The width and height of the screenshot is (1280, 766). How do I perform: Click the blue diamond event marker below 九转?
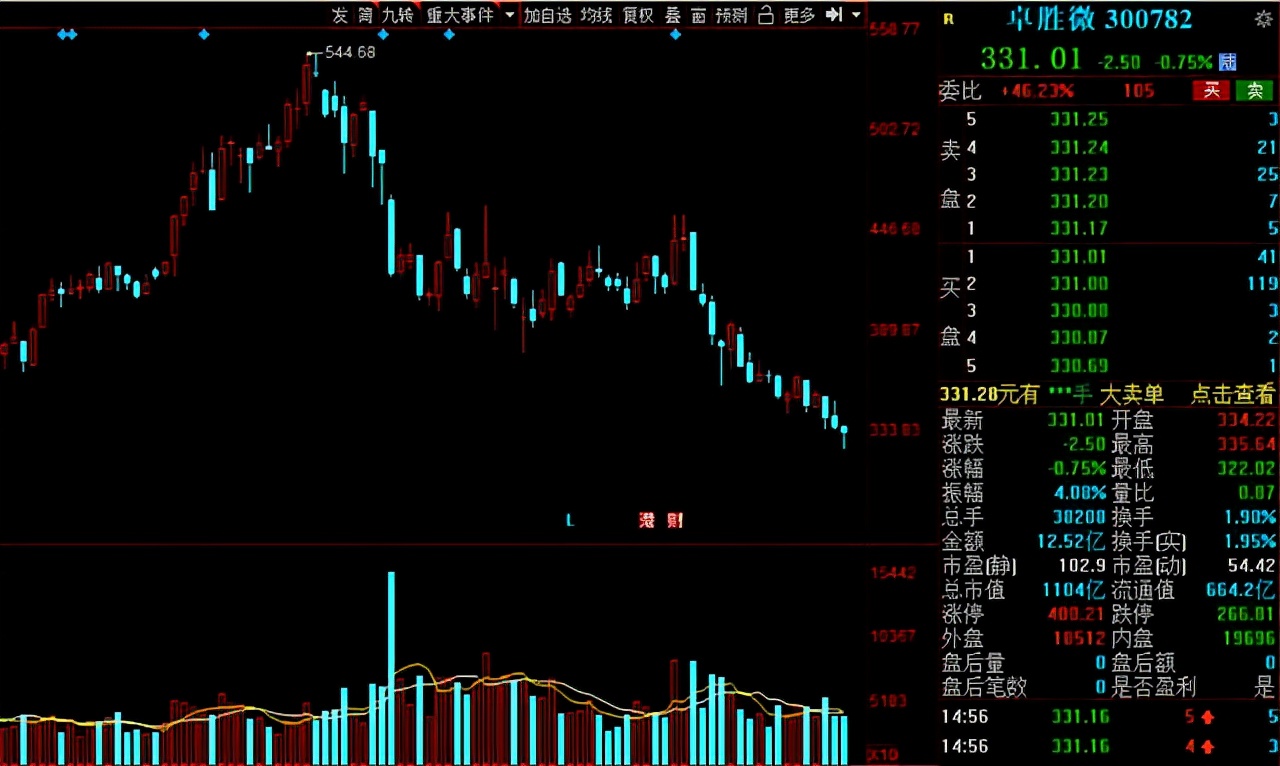[383, 35]
